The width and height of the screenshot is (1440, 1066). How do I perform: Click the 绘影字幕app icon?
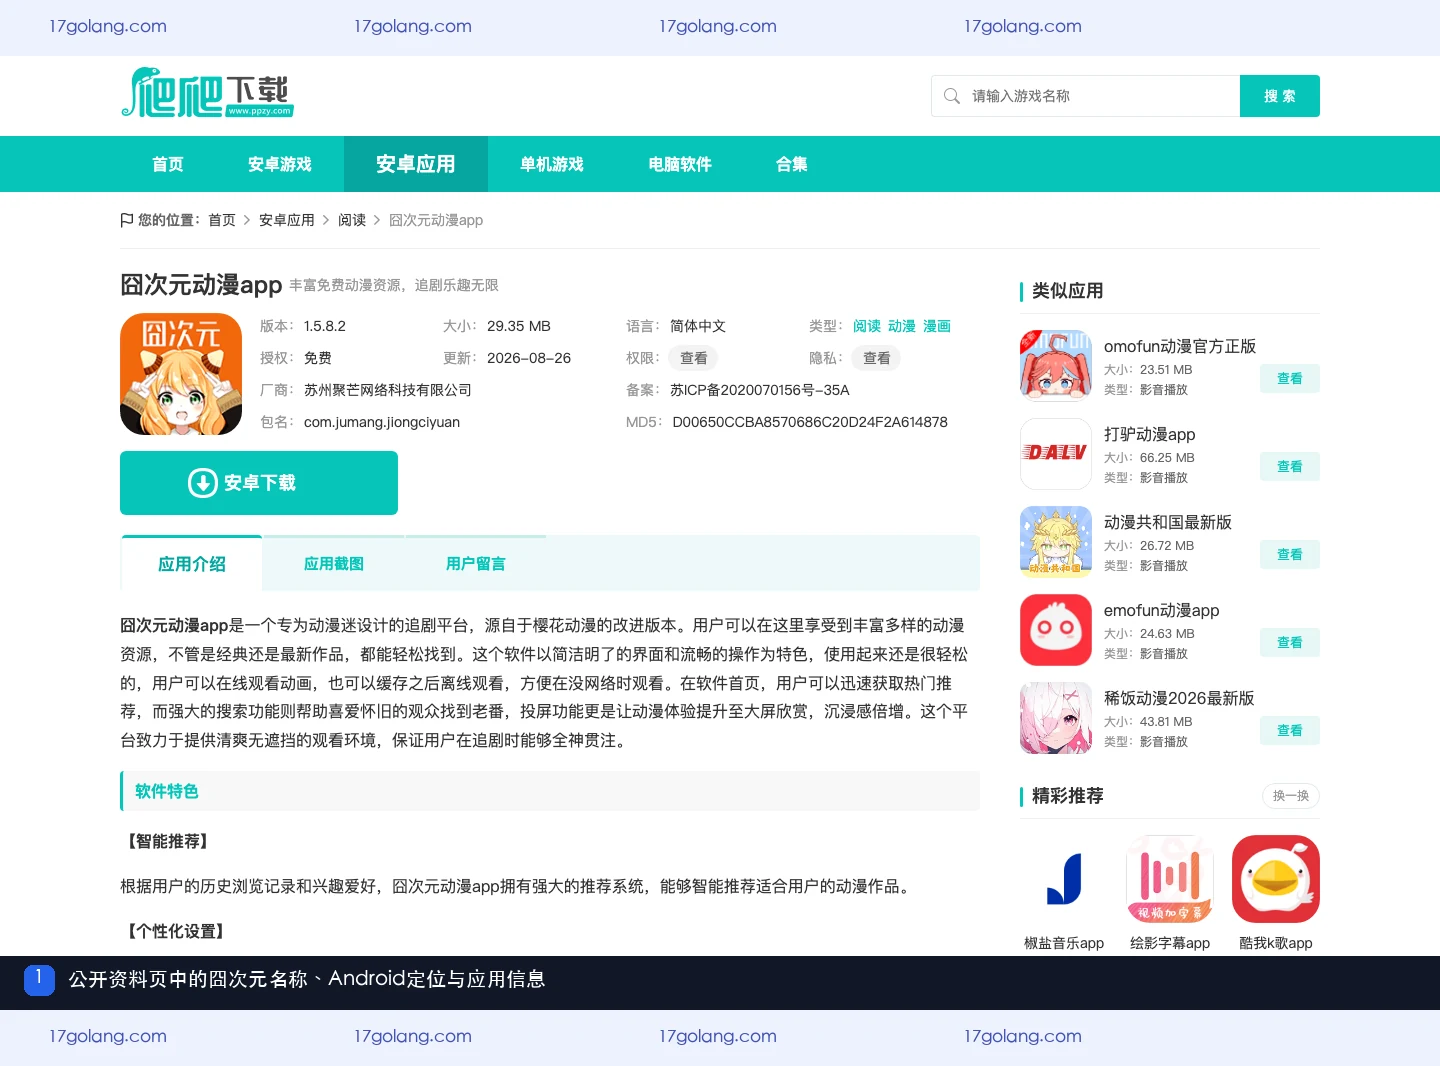pyautogui.click(x=1170, y=879)
